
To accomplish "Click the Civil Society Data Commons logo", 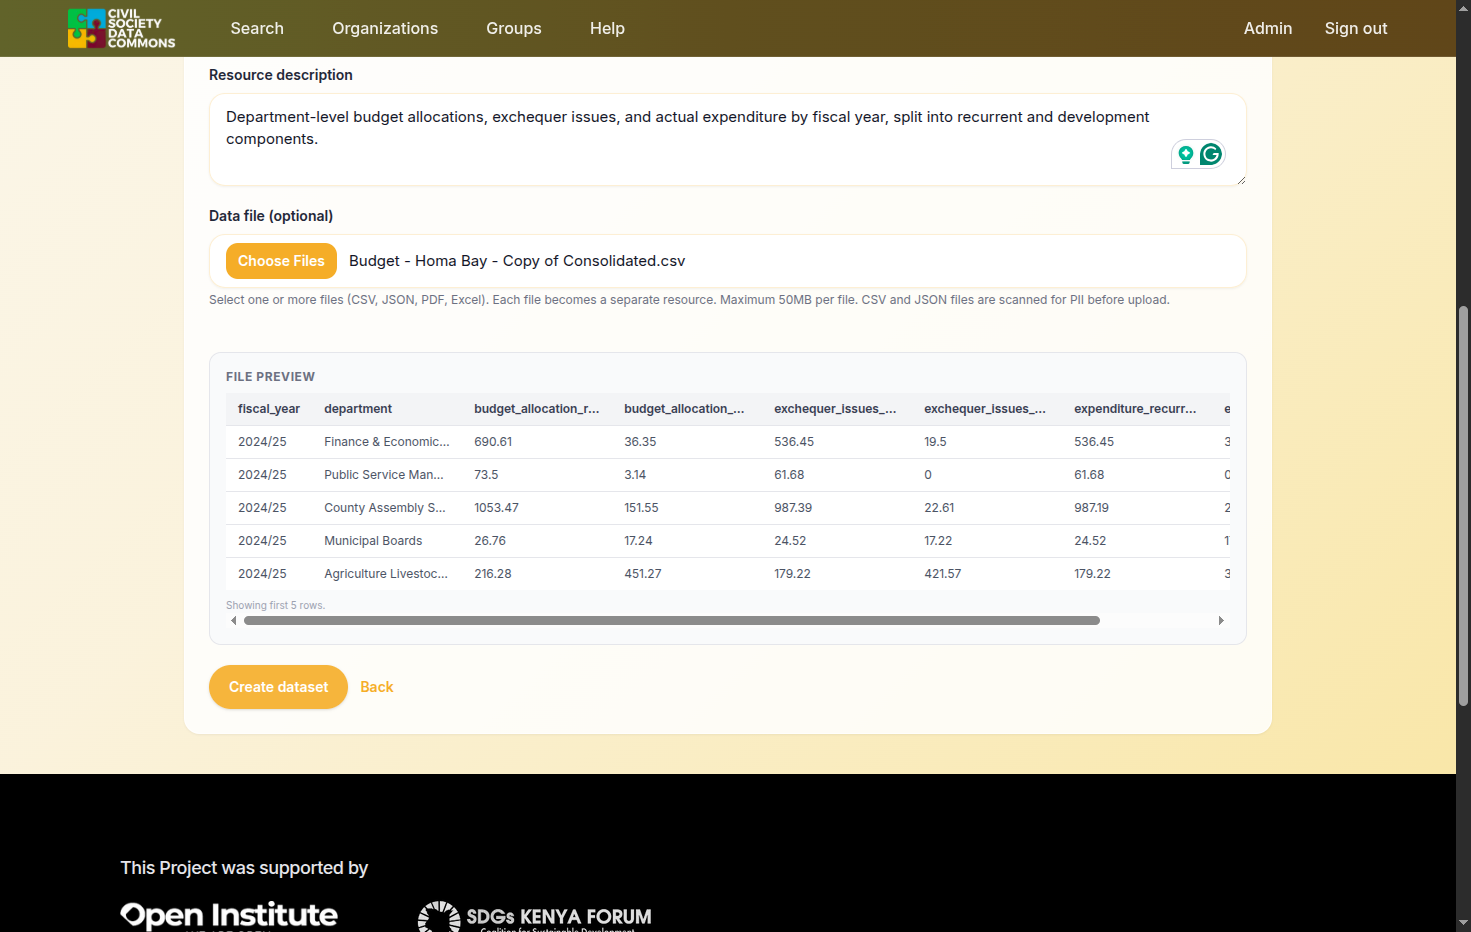I will [121, 28].
